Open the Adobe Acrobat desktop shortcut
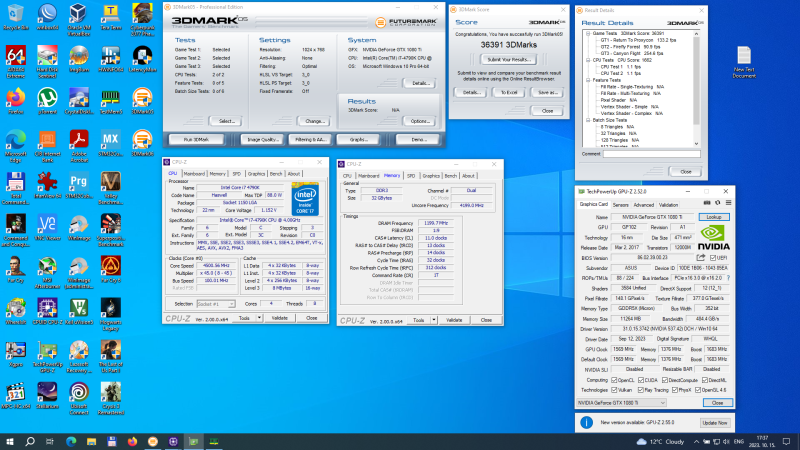 click(79, 146)
